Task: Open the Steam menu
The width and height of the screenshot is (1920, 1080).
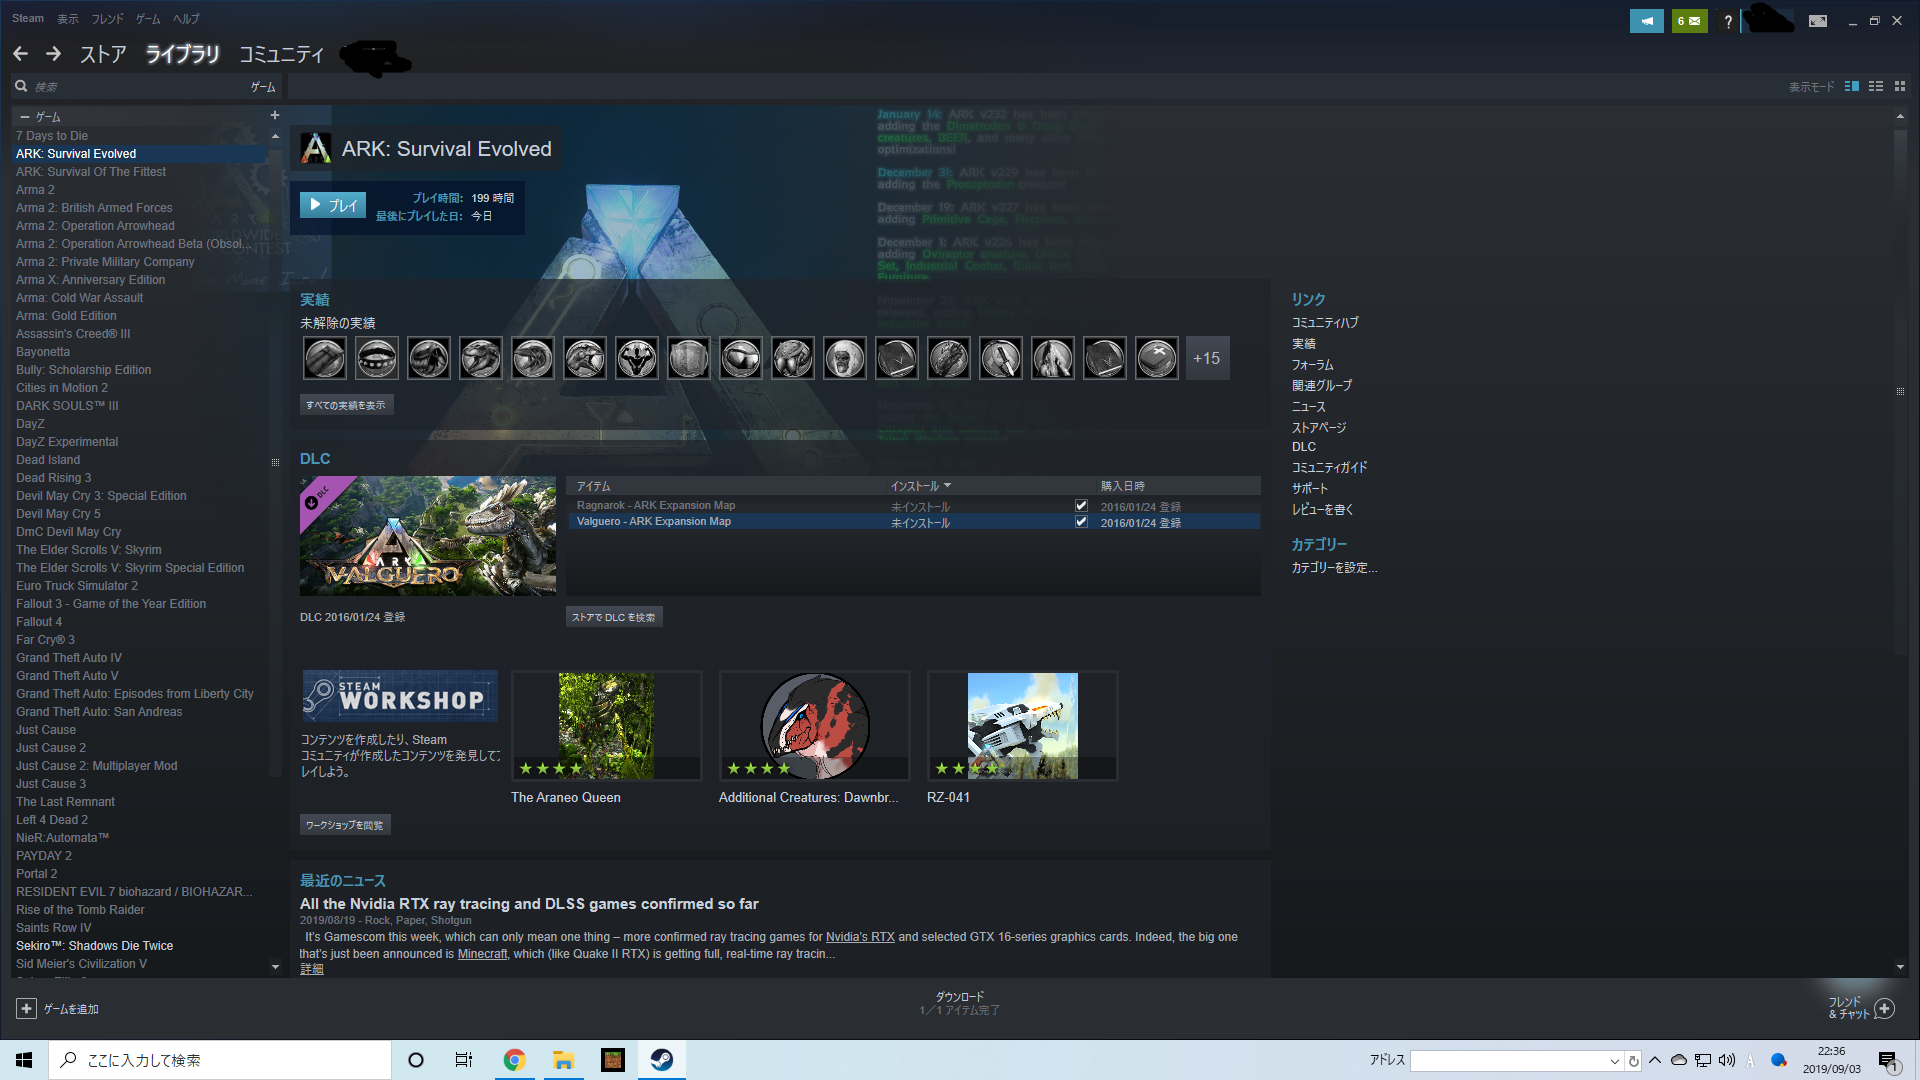Action: [x=28, y=18]
